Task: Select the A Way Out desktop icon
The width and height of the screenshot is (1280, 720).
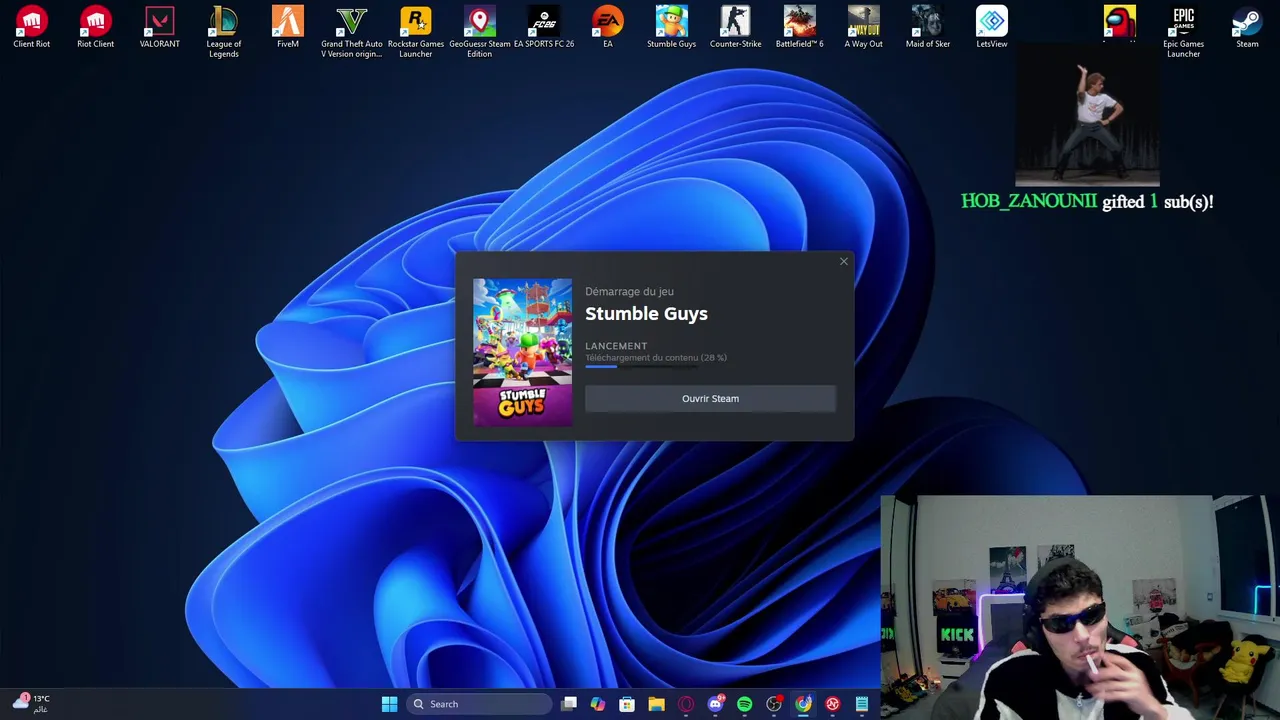Action: (863, 27)
